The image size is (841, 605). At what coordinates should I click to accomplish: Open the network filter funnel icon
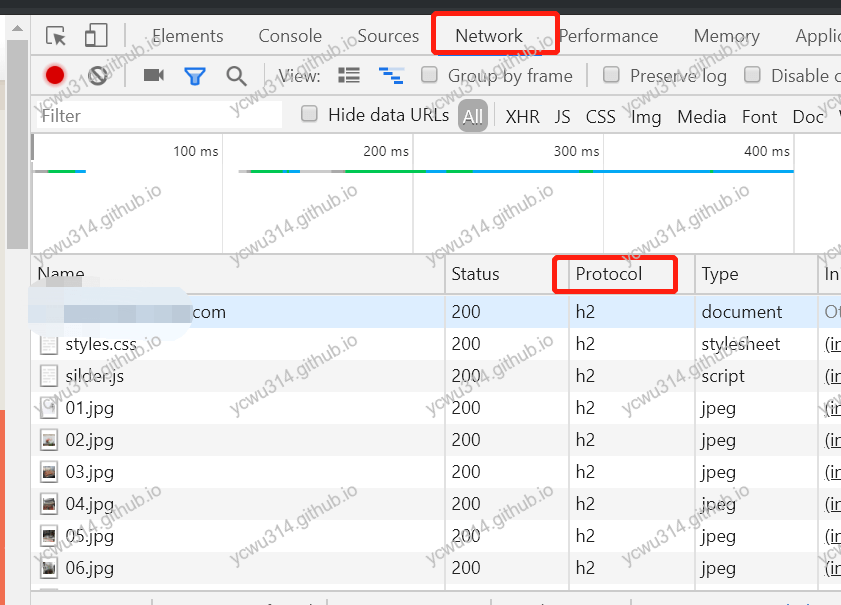194,75
